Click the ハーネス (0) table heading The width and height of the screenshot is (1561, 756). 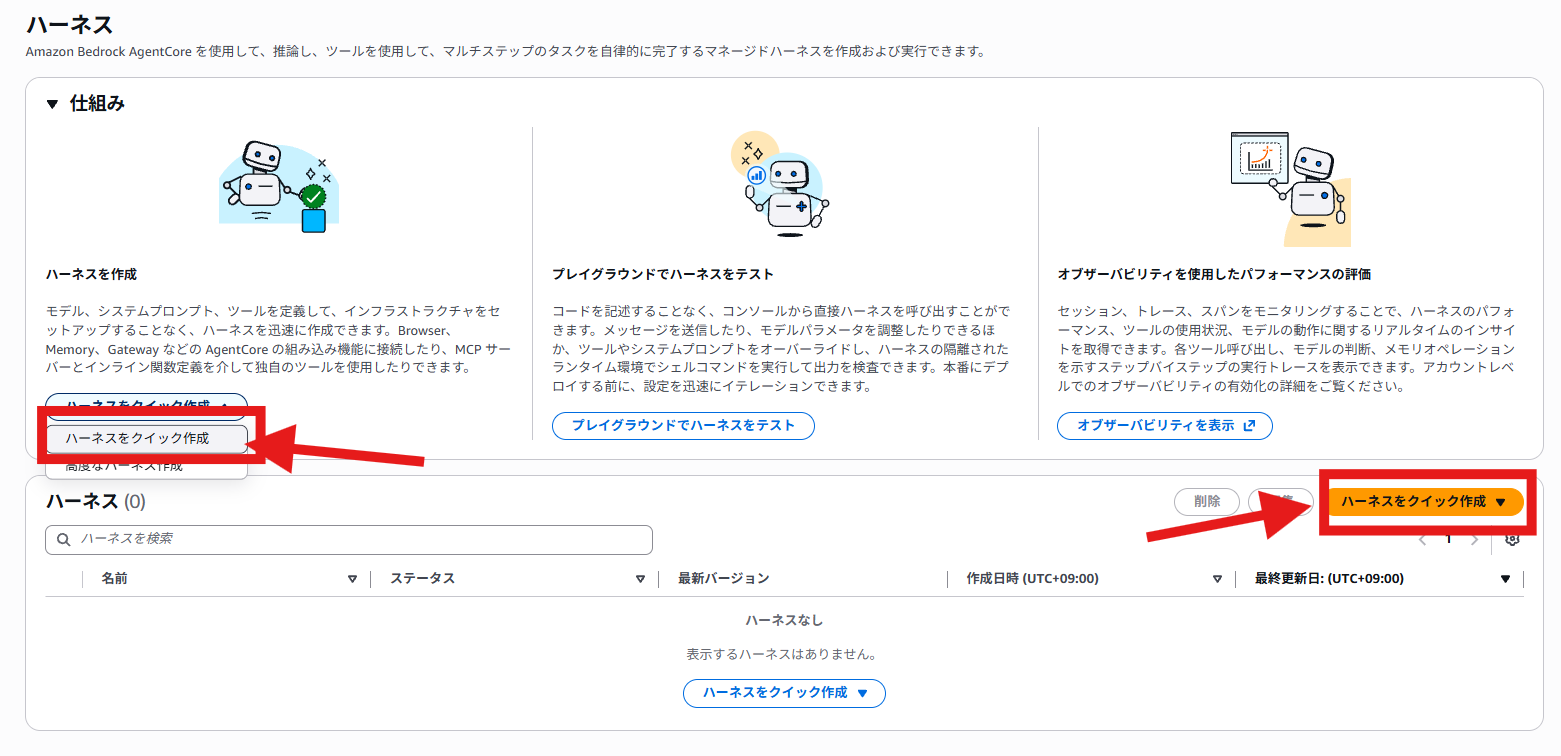pyautogui.click(x=96, y=502)
